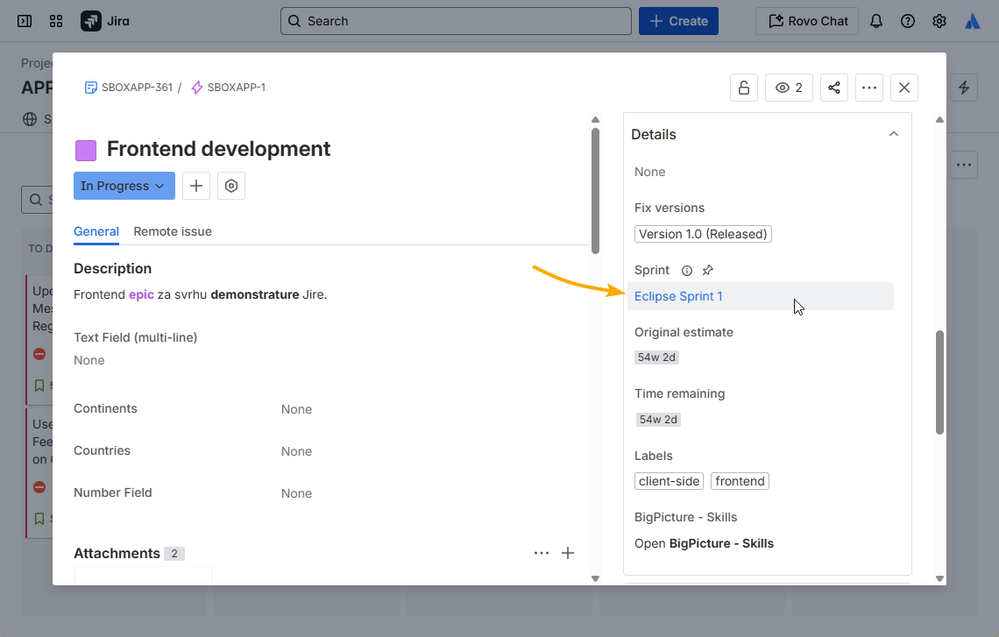
Task: Click the lock restrictions icon
Action: [744, 88]
